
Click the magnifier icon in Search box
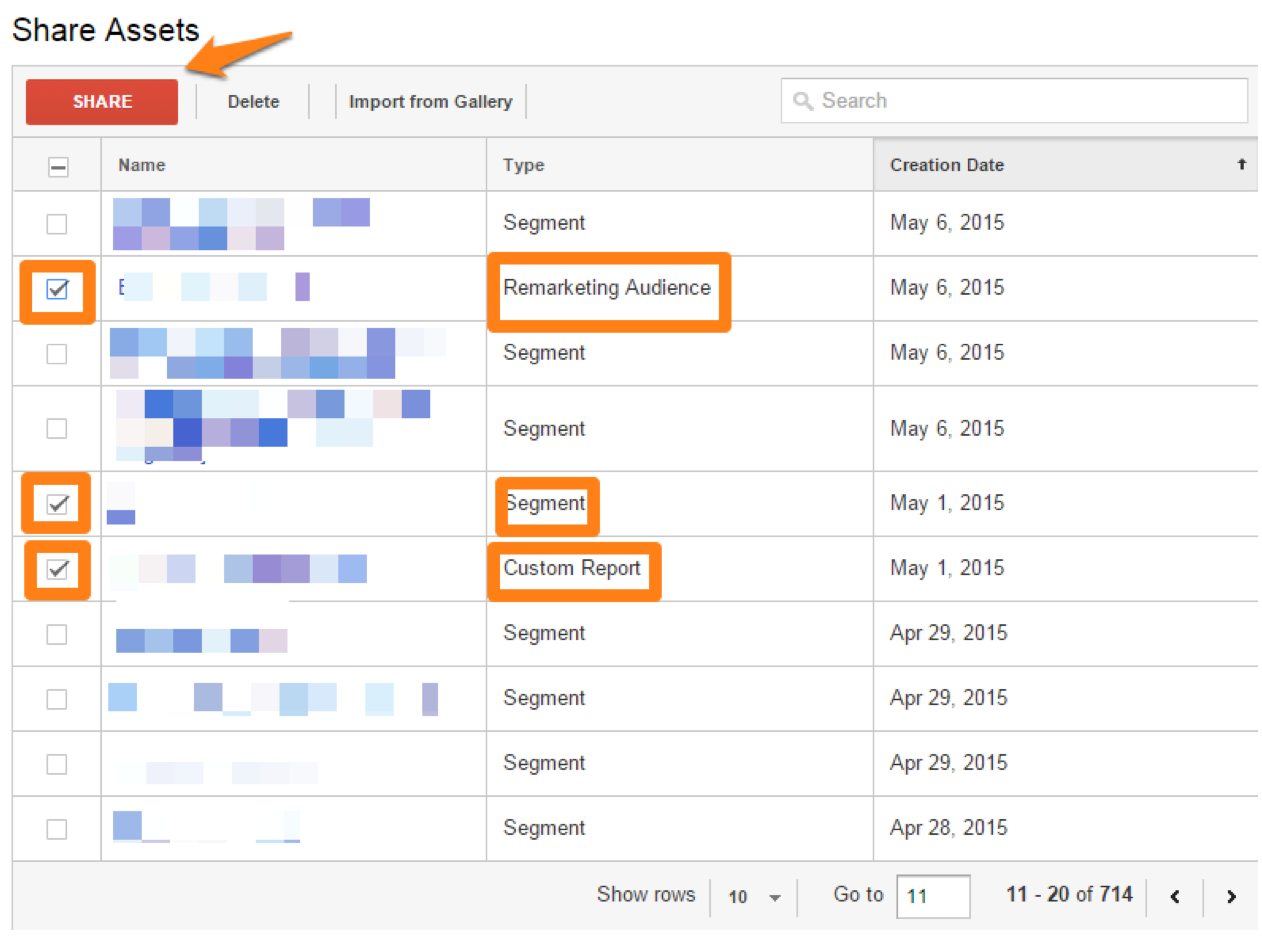802,101
